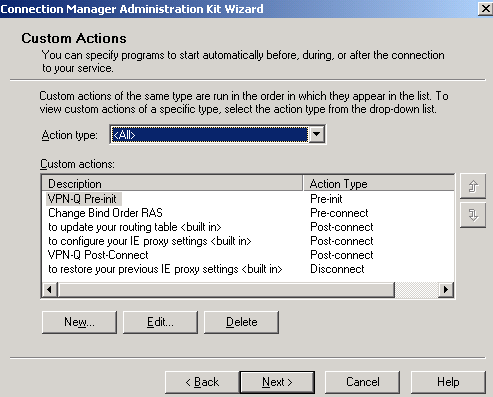Click the Pre-init action type cell
This screenshot has width=493, height=397.
[x=326, y=199]
